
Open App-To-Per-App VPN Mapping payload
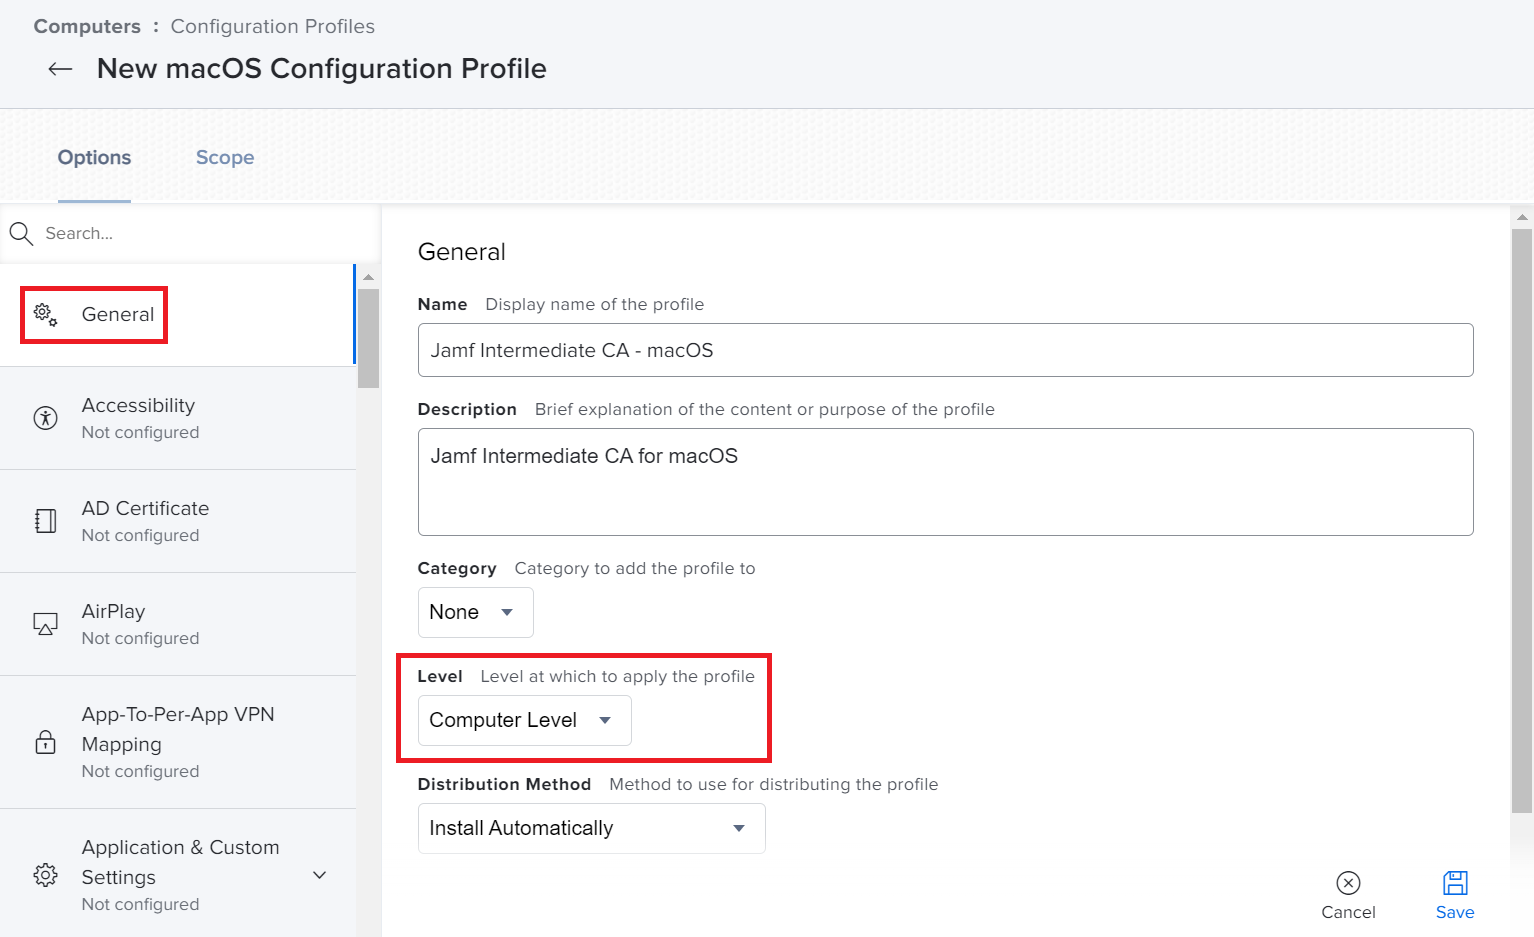pos(178,742)
